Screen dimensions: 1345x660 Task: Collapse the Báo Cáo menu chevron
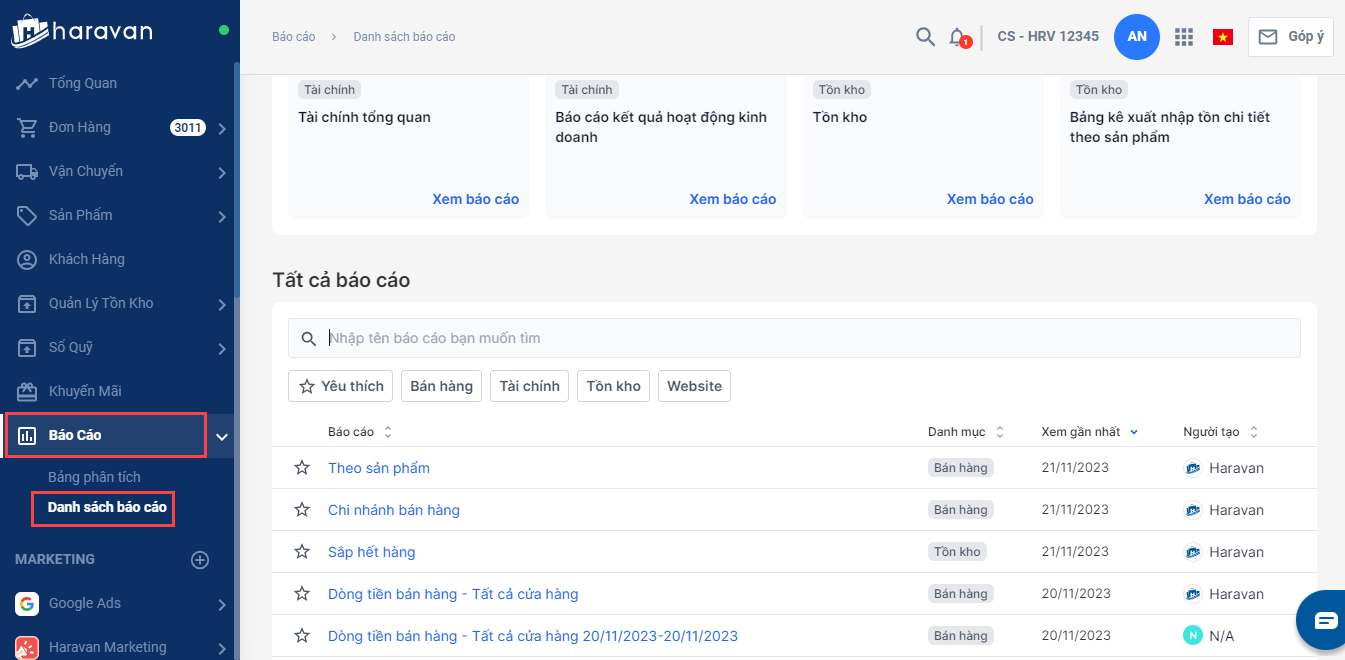[x=222, y=436]
